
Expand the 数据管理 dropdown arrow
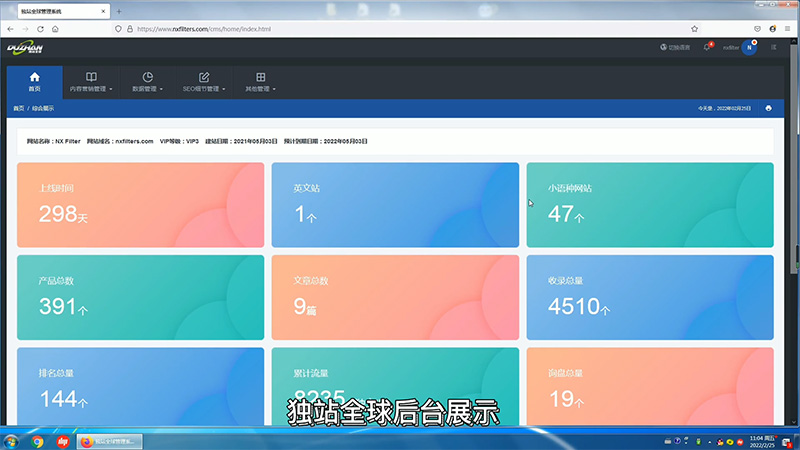point(161,89)
